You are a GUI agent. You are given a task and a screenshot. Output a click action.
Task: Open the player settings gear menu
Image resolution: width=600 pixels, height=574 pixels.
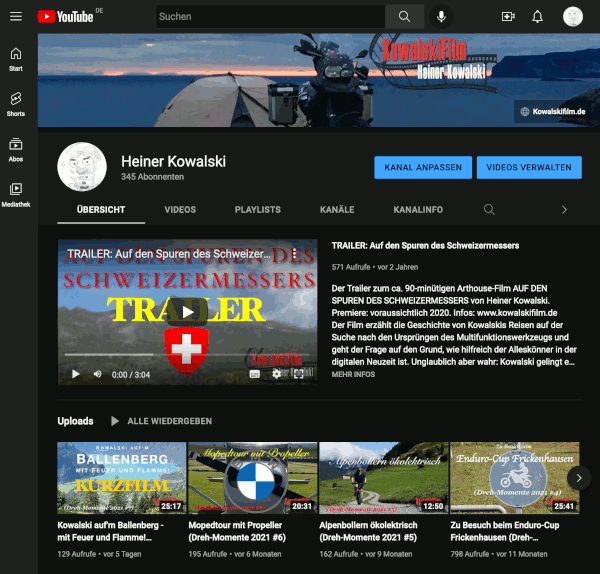pyautogui.click(x=277, y=374)
